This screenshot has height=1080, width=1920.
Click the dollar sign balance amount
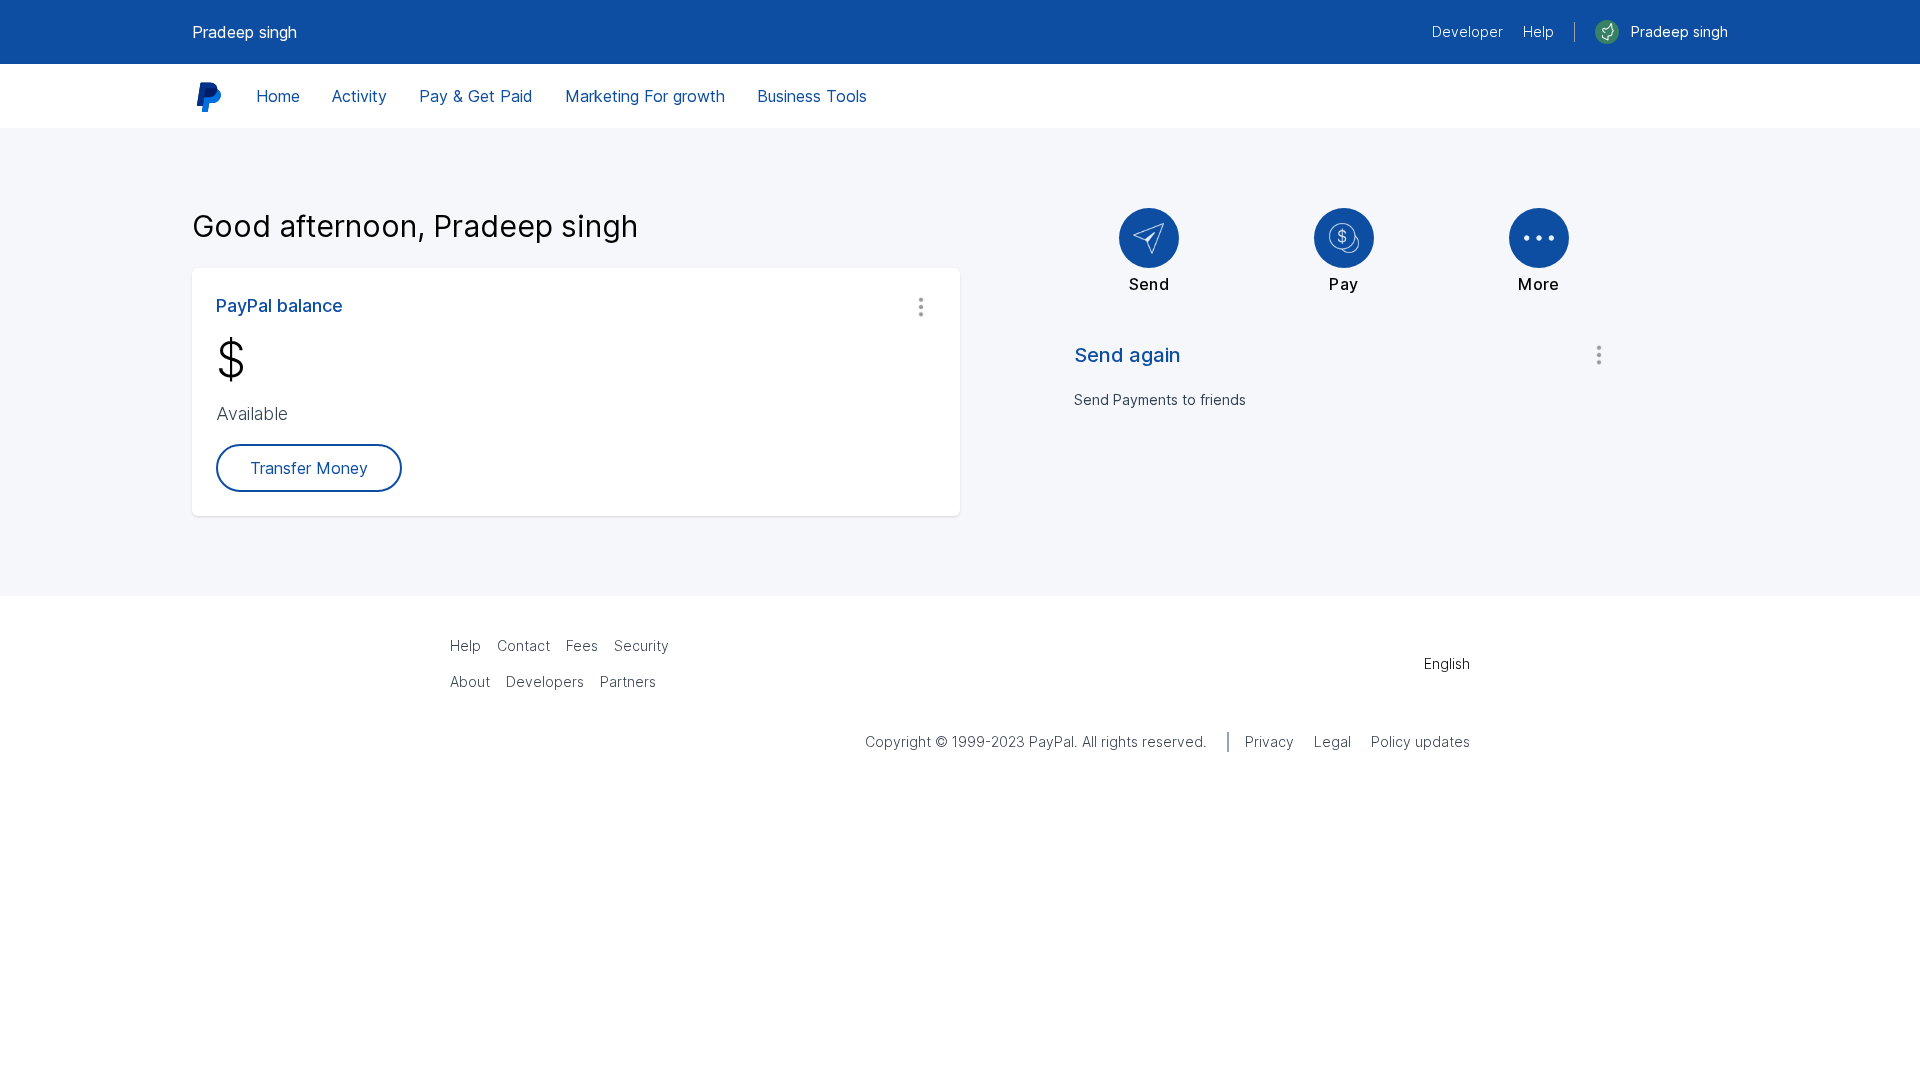coord(231,360)
